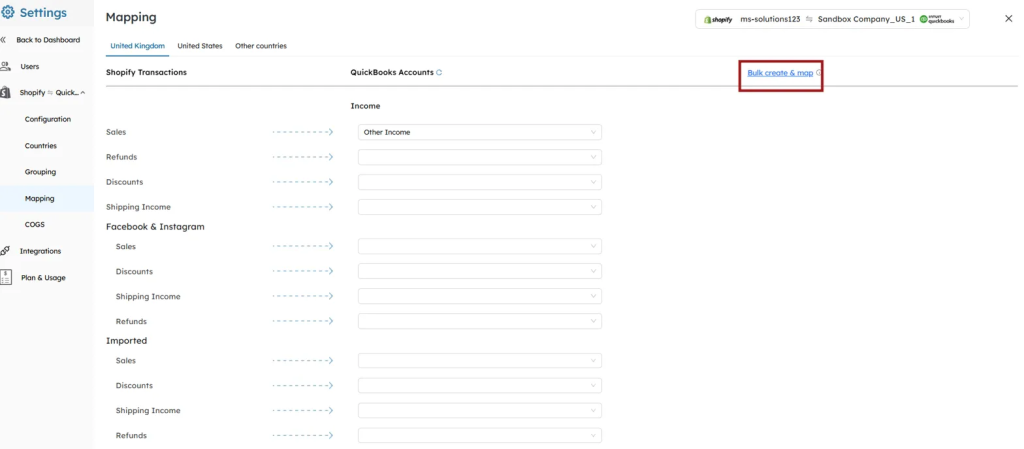Close the Mapping settings with the X

click(x=1008, y=18)
